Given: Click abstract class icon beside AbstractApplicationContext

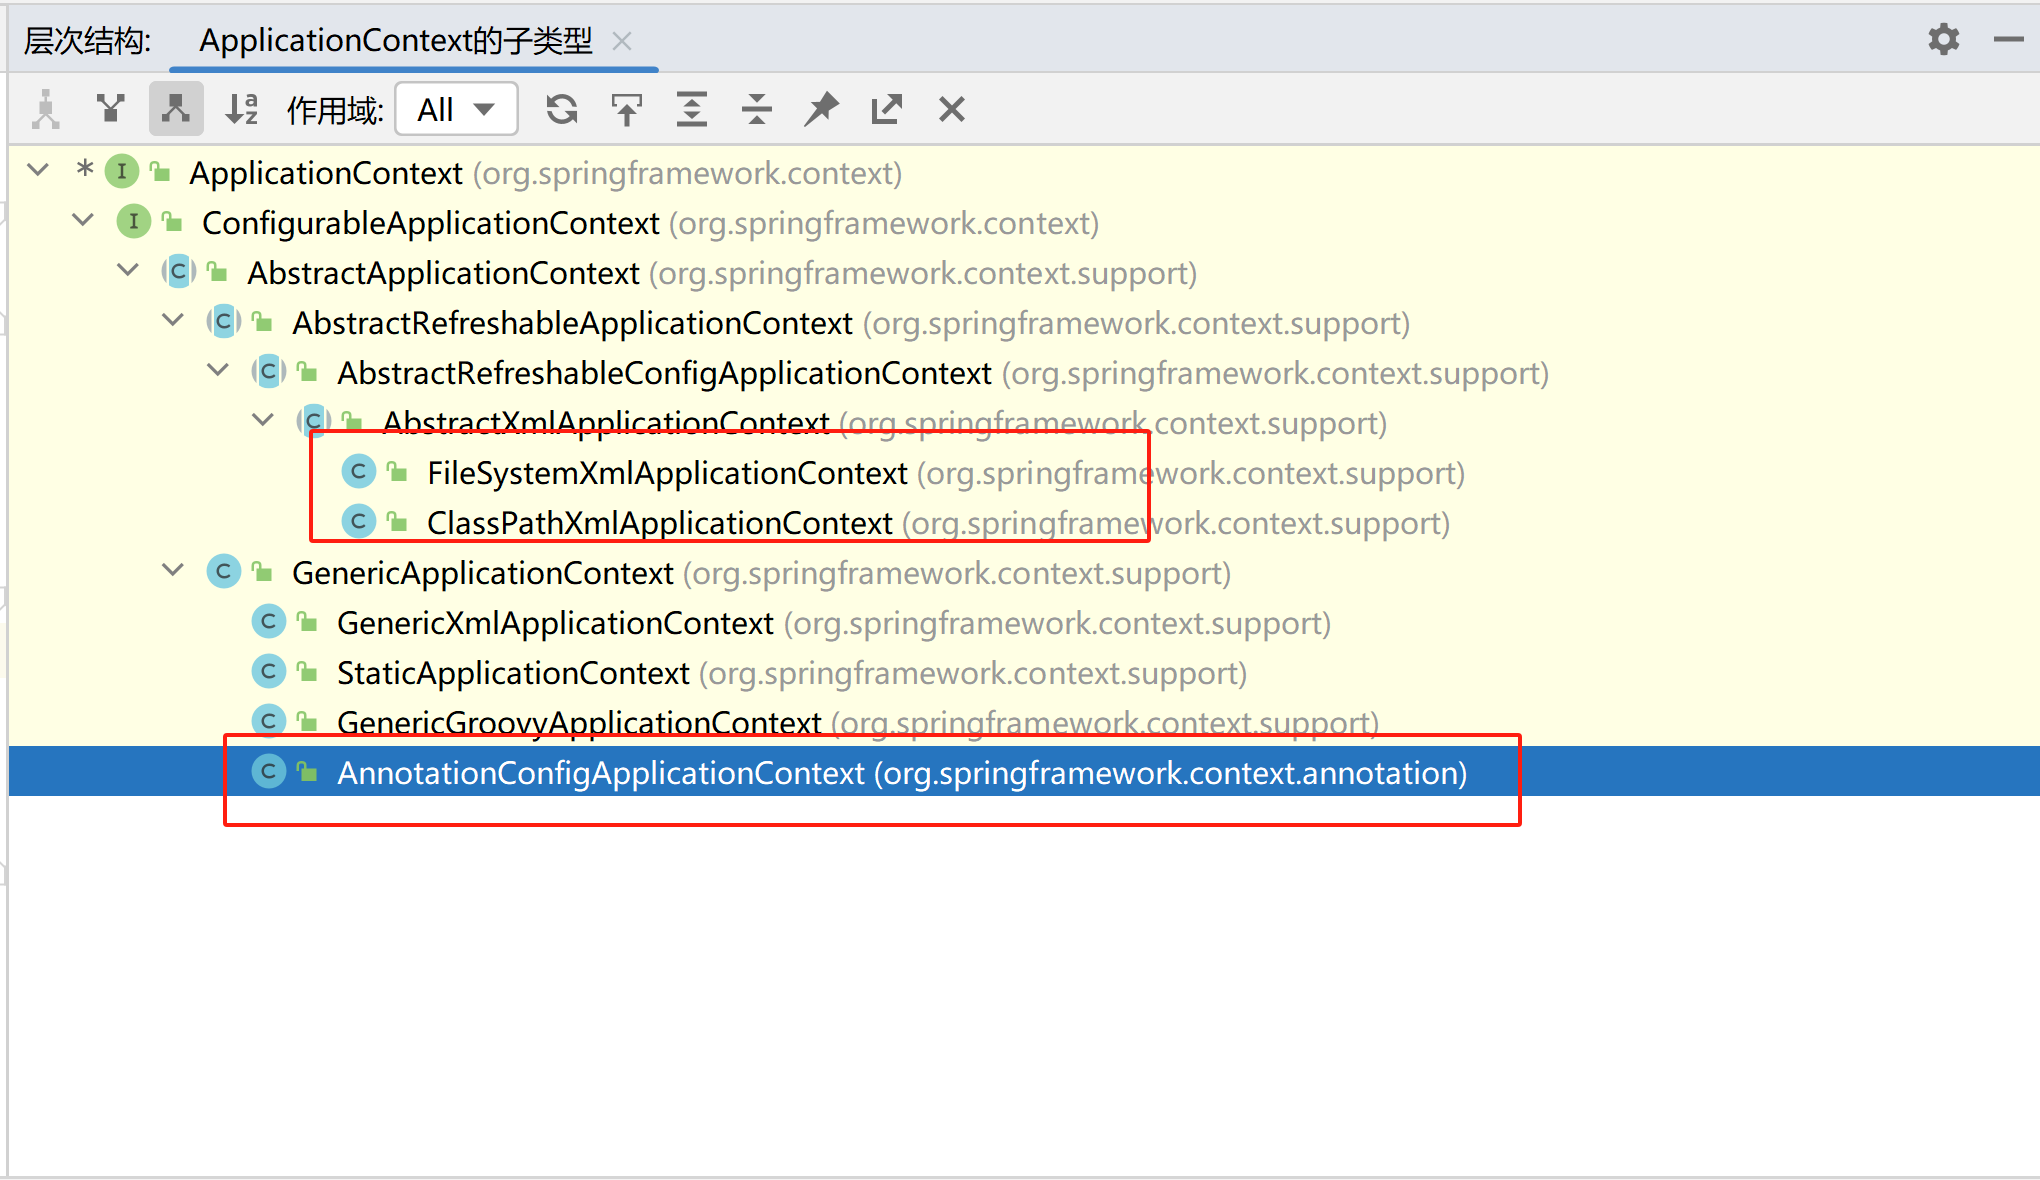Looking at the screenshot, I should (179, 271).
